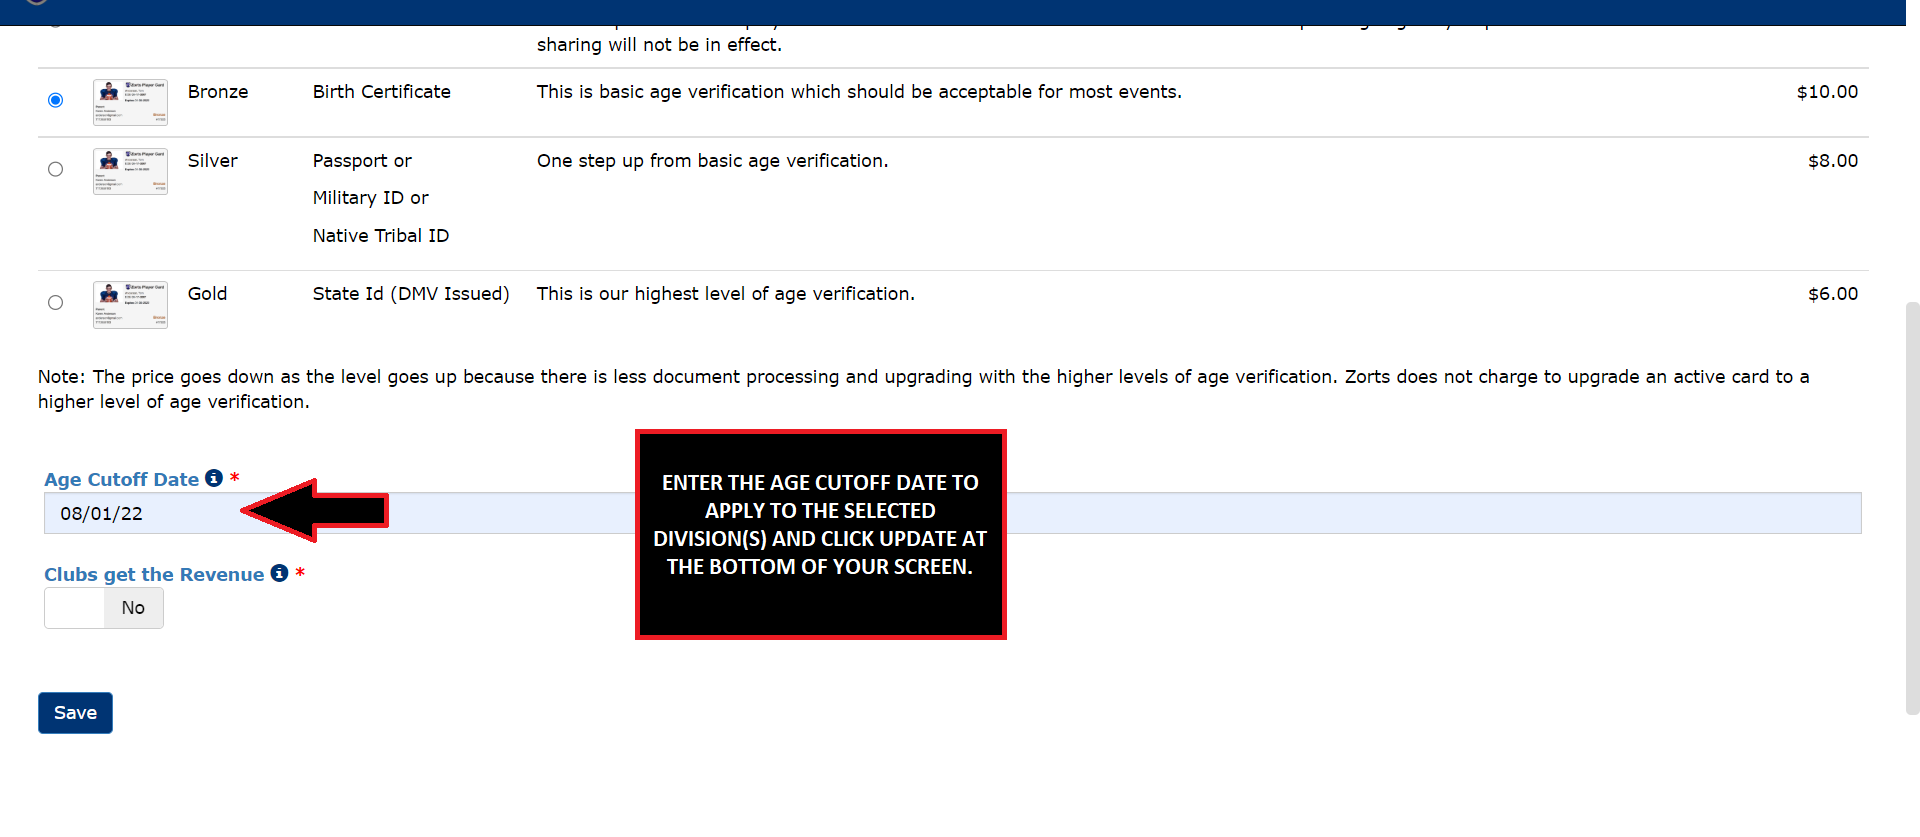This screenshot has width=1920, height=837.
Task: Click the Age Cutoff Date label
Action: tap(122, 480)
